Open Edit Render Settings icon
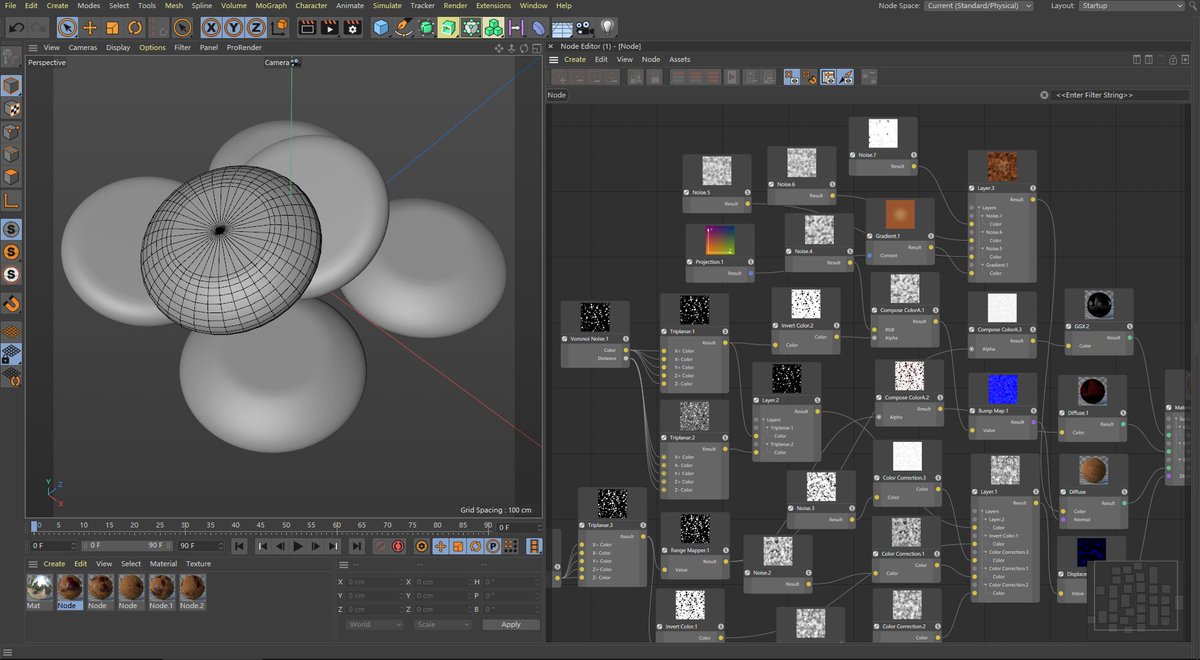Image resolution: width=1200 pixels, height=660 pixels. tap(352, 27)
